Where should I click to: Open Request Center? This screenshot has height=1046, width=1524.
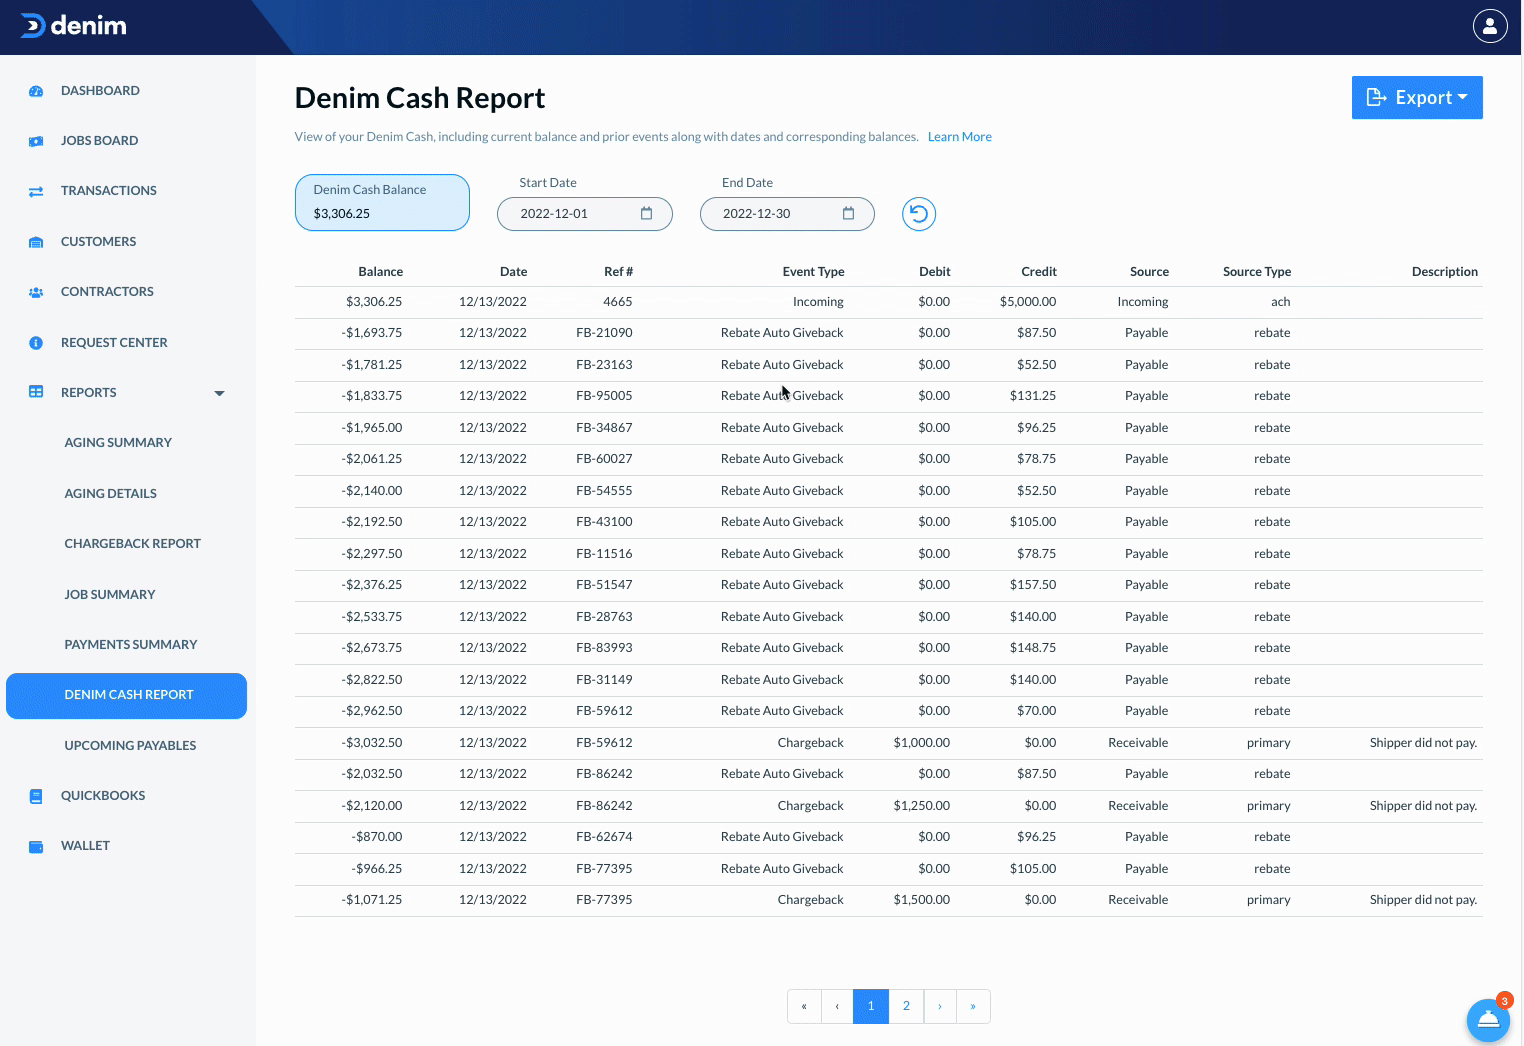[x=114, y=343]
